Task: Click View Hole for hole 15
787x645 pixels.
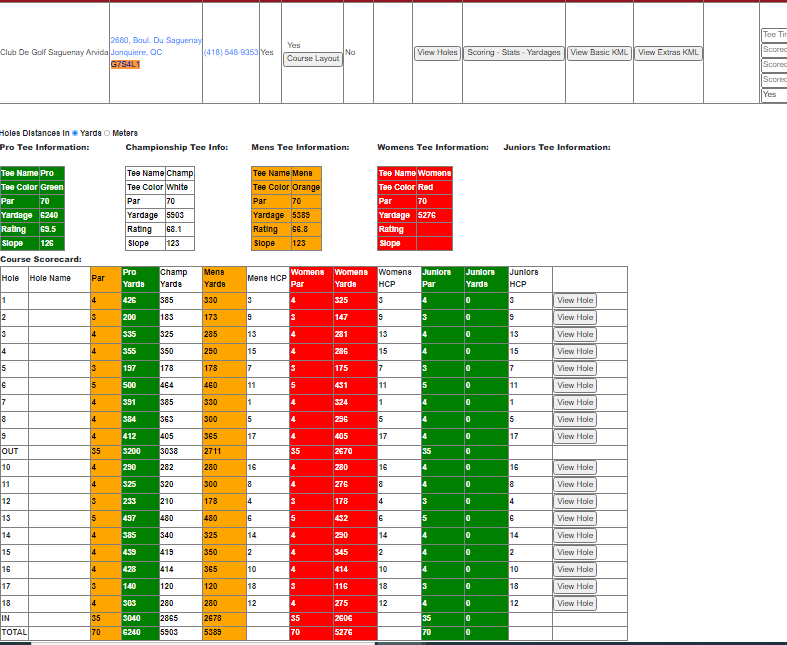Action: coord(575,553)
